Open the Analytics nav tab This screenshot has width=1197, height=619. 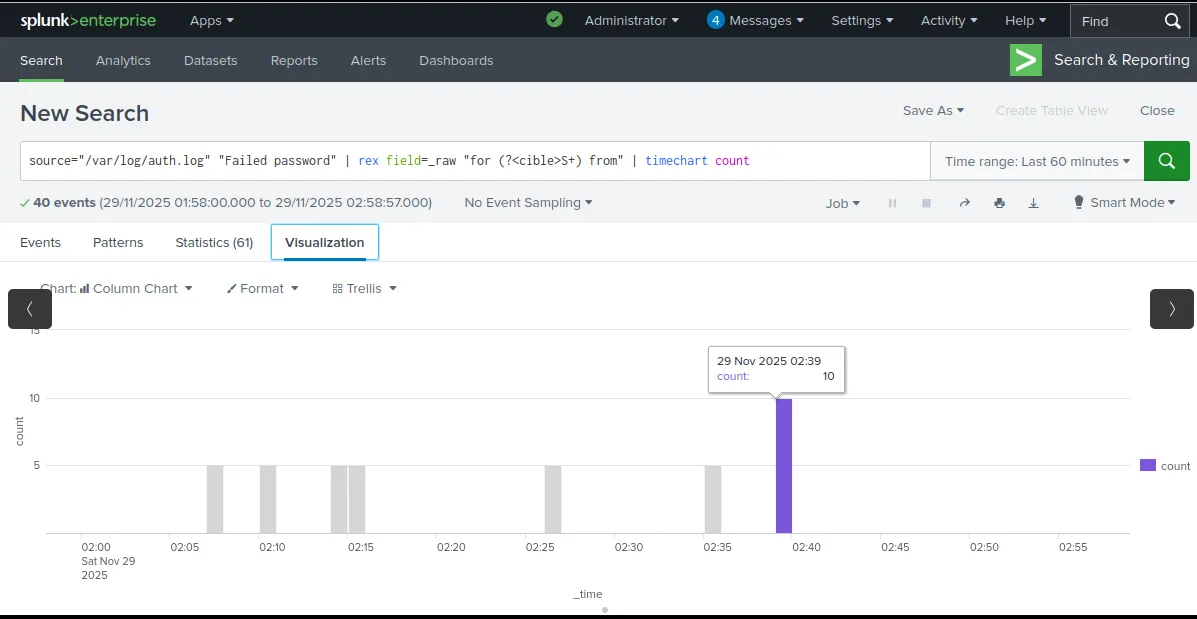123,60
